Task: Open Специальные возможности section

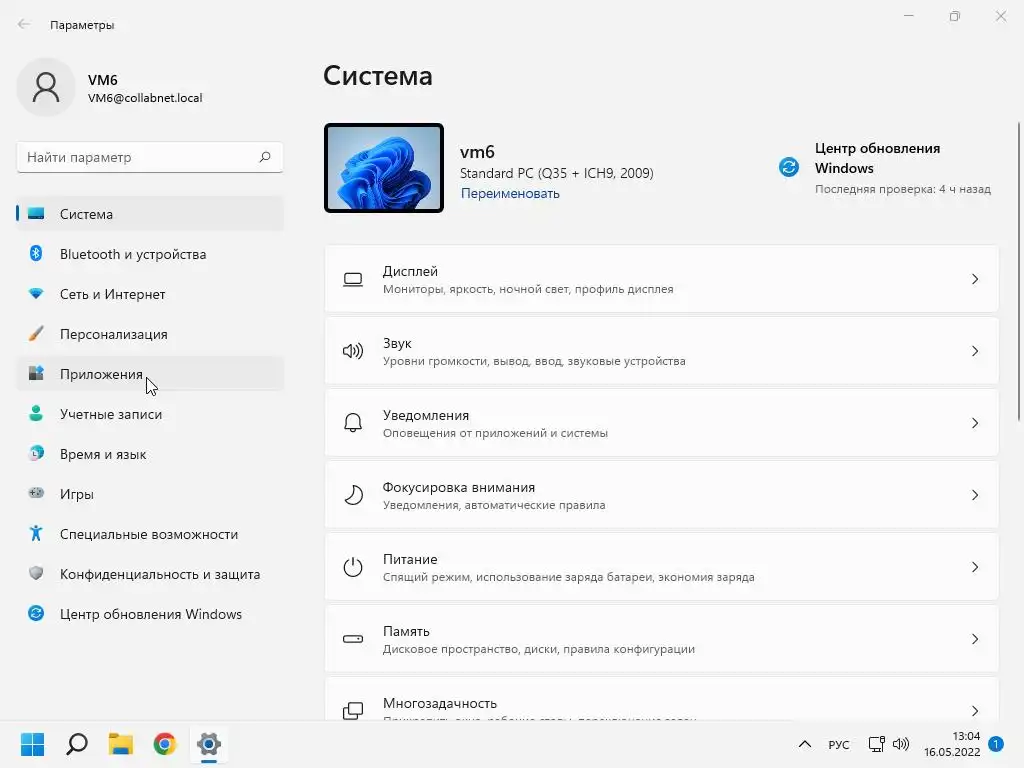Action: [x=150, y=534]
